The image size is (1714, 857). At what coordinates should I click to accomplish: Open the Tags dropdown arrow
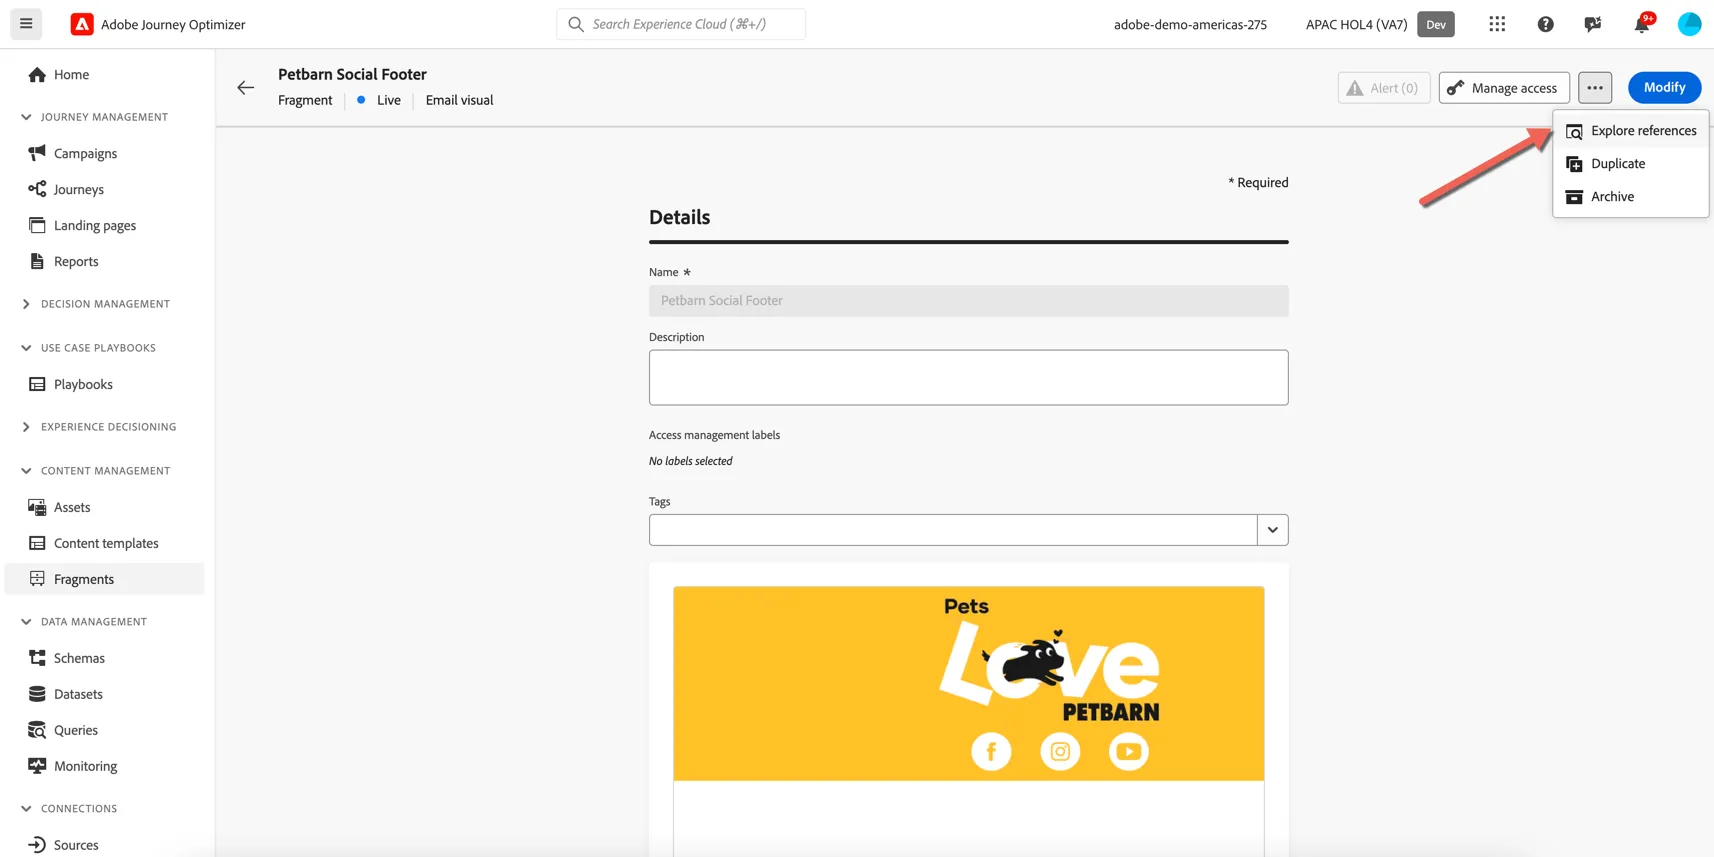tap(1272, 530)
